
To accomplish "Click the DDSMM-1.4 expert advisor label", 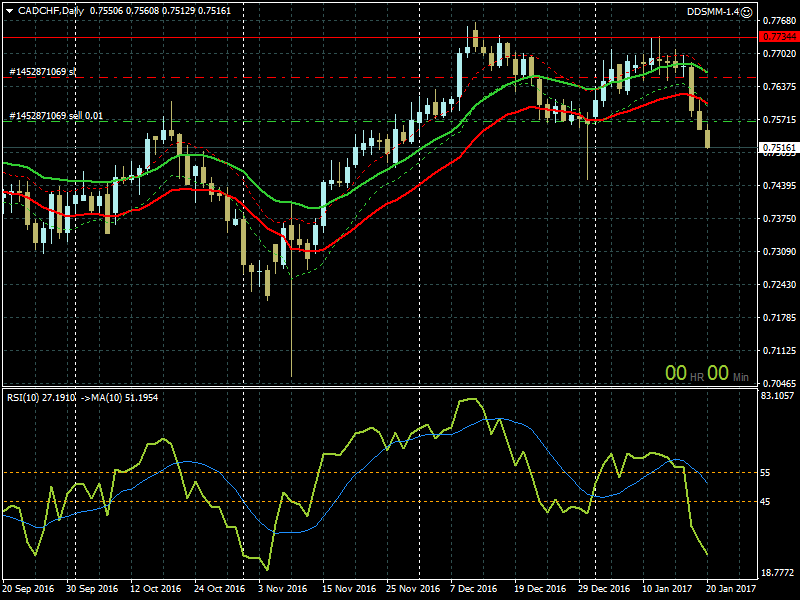I will click(x=713, y=12).
